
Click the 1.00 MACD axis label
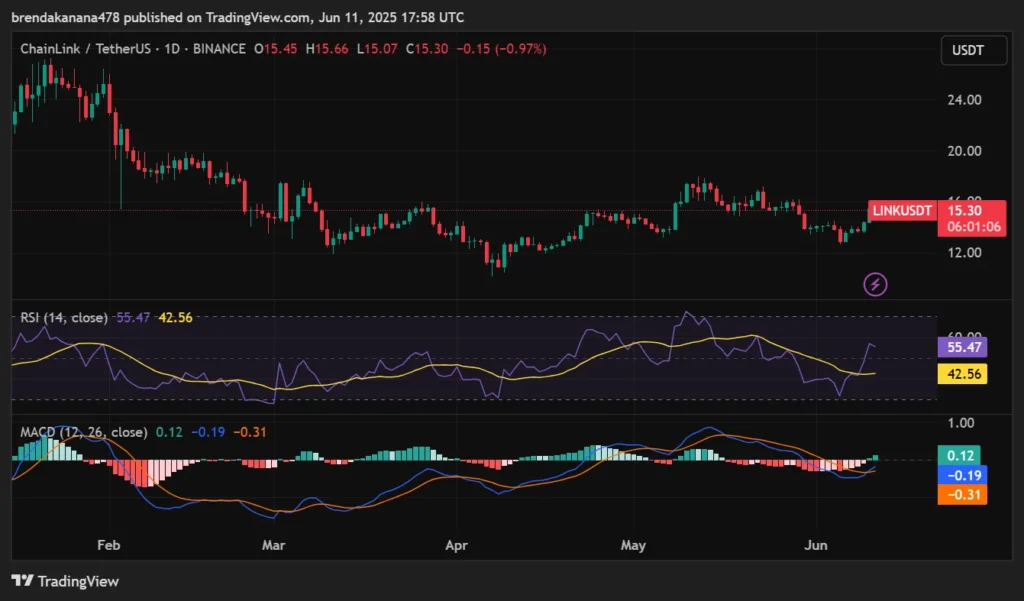coord(961,423)
